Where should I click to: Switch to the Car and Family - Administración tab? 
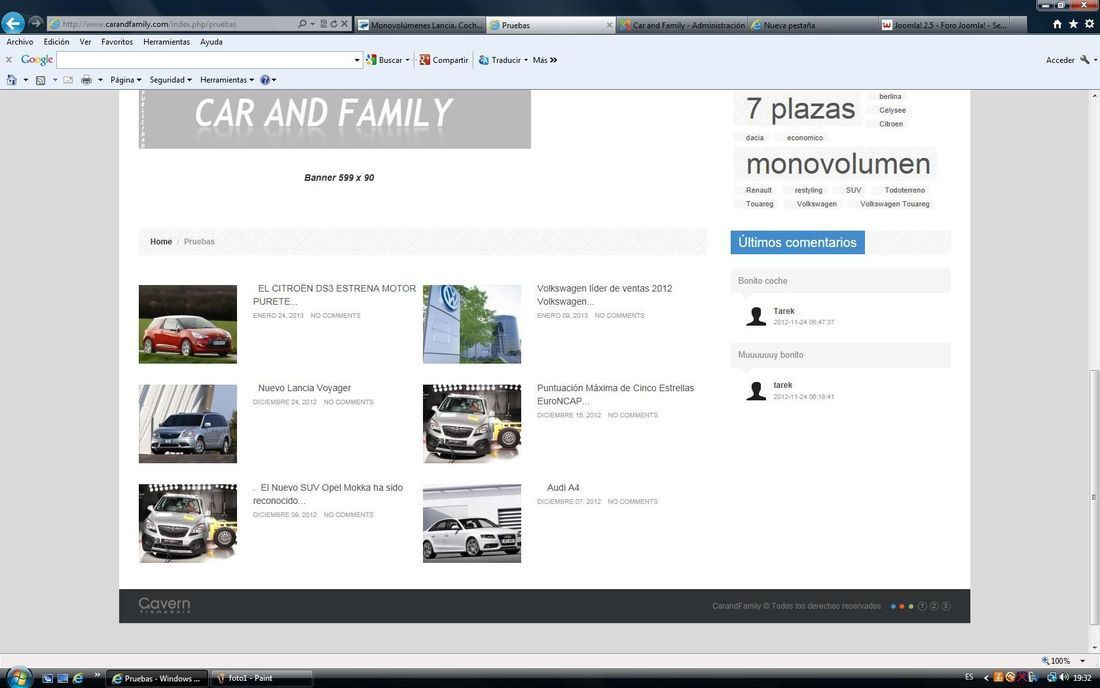coord(683,25)
